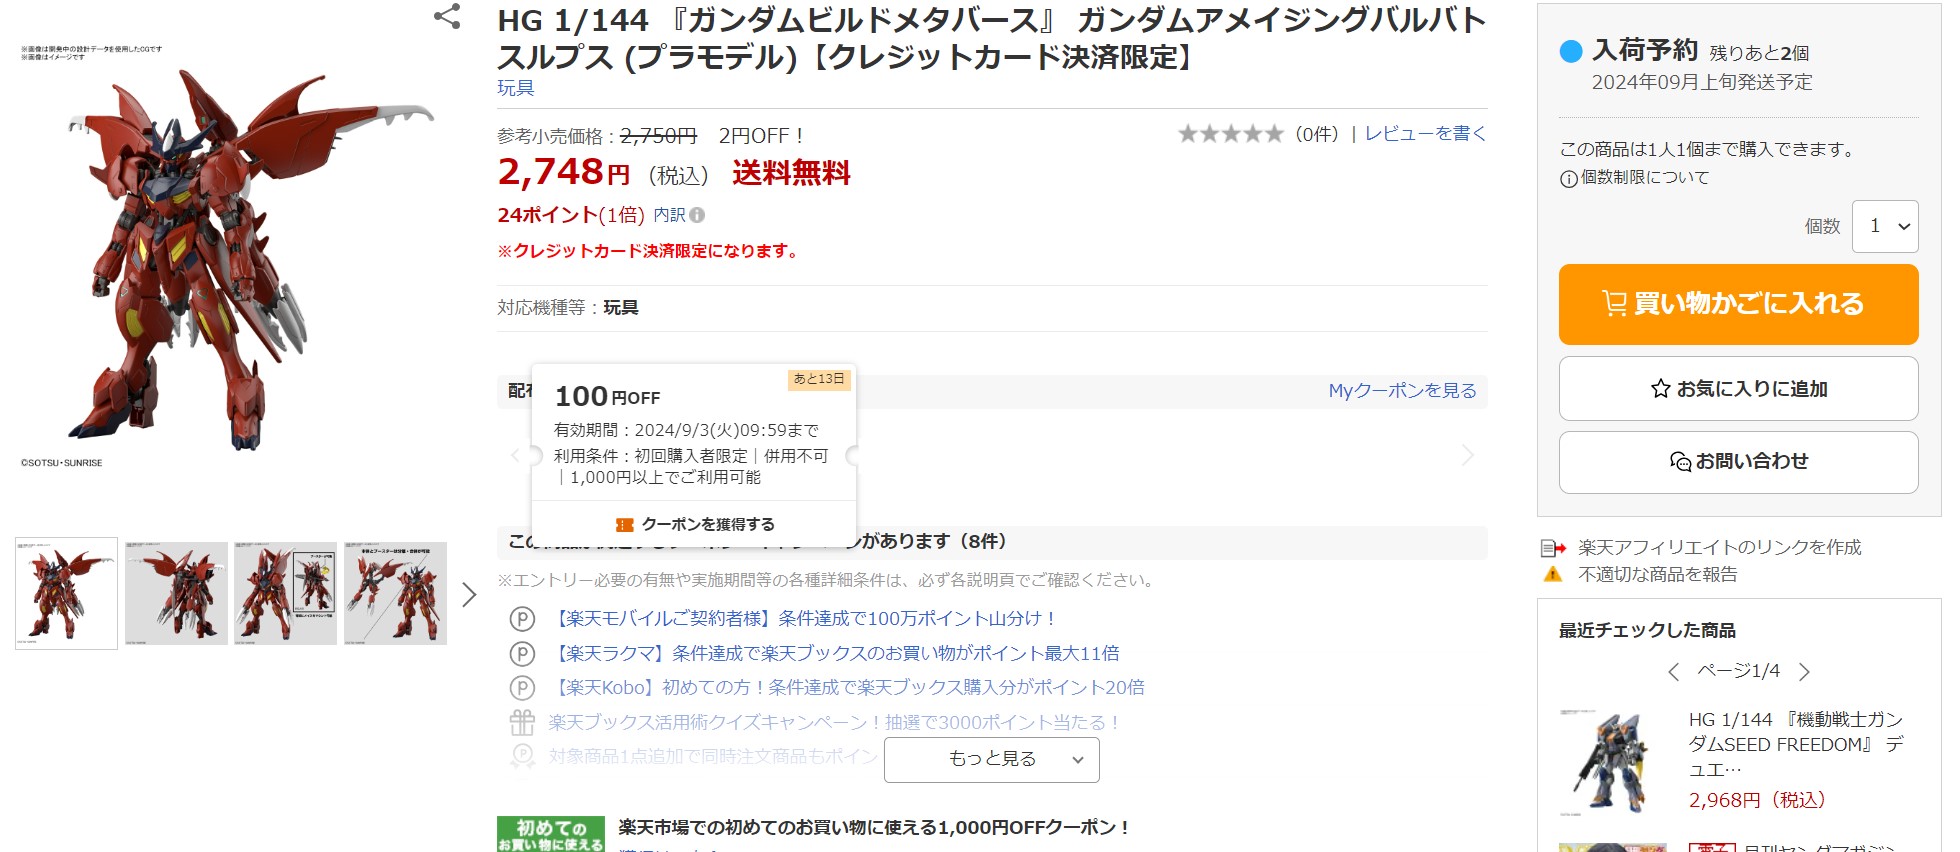Click point icon beside 楽天モバイル campaign
The width and height of the screenshot is (1960, 852).
pos(522,619)
